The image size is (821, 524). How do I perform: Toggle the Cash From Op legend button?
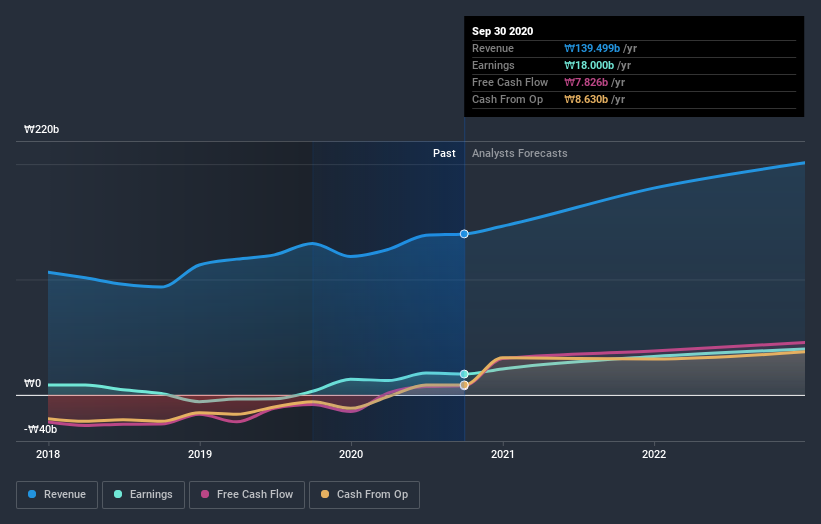click(x=364, y=495)
